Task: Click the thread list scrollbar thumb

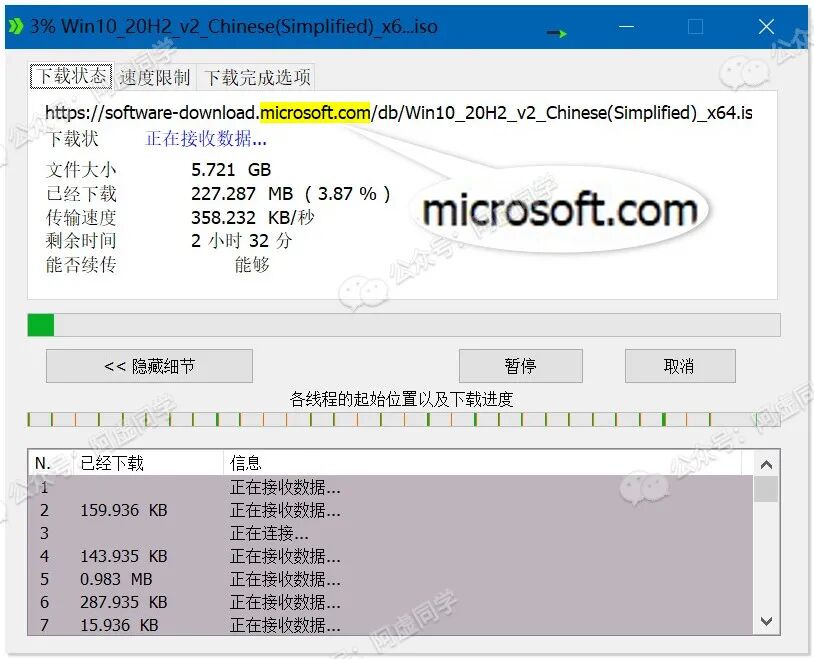Action: (x=766, y=489)
